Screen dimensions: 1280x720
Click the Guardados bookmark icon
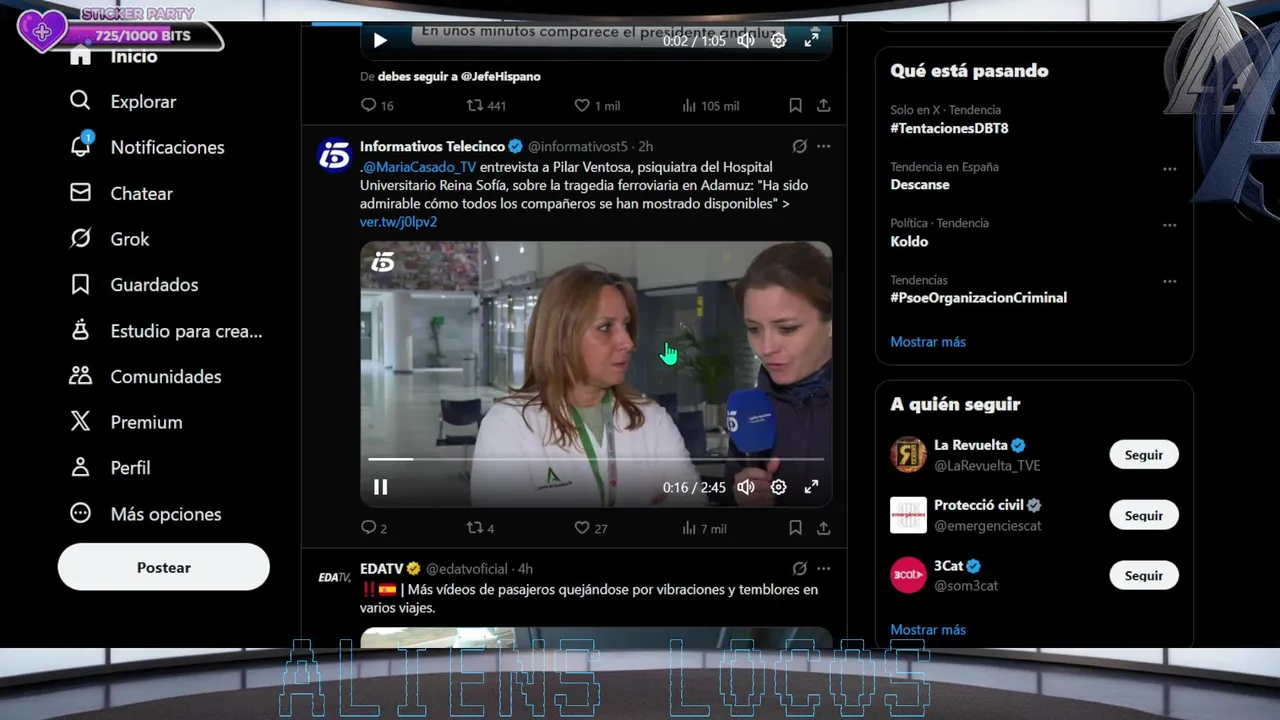(x=80, y=285)
